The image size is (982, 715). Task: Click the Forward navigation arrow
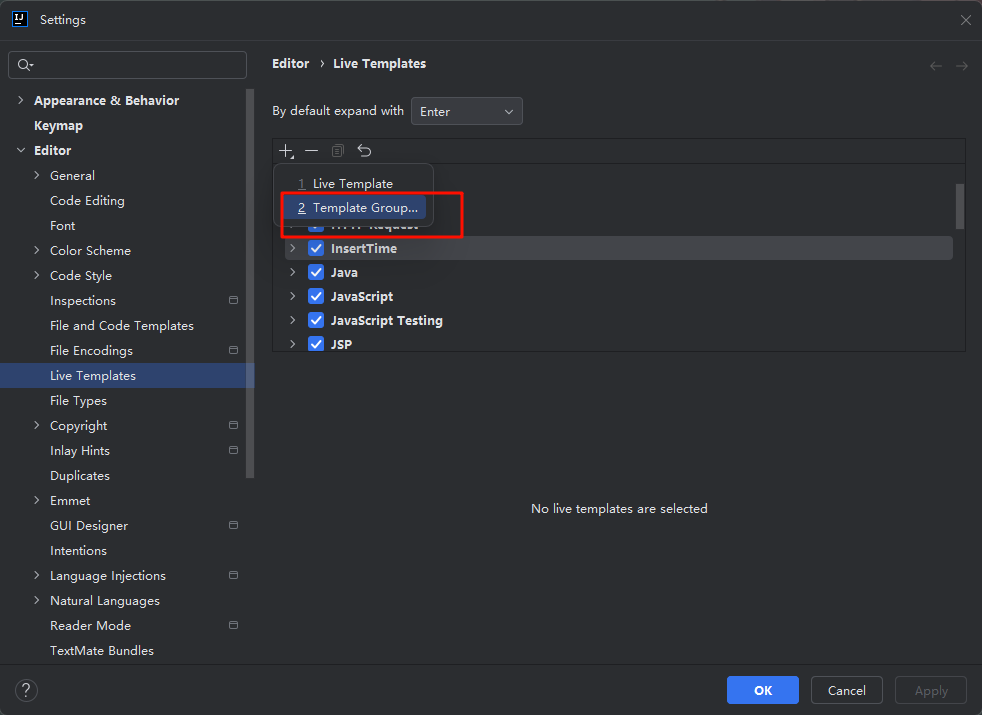[x=961, y=65]
